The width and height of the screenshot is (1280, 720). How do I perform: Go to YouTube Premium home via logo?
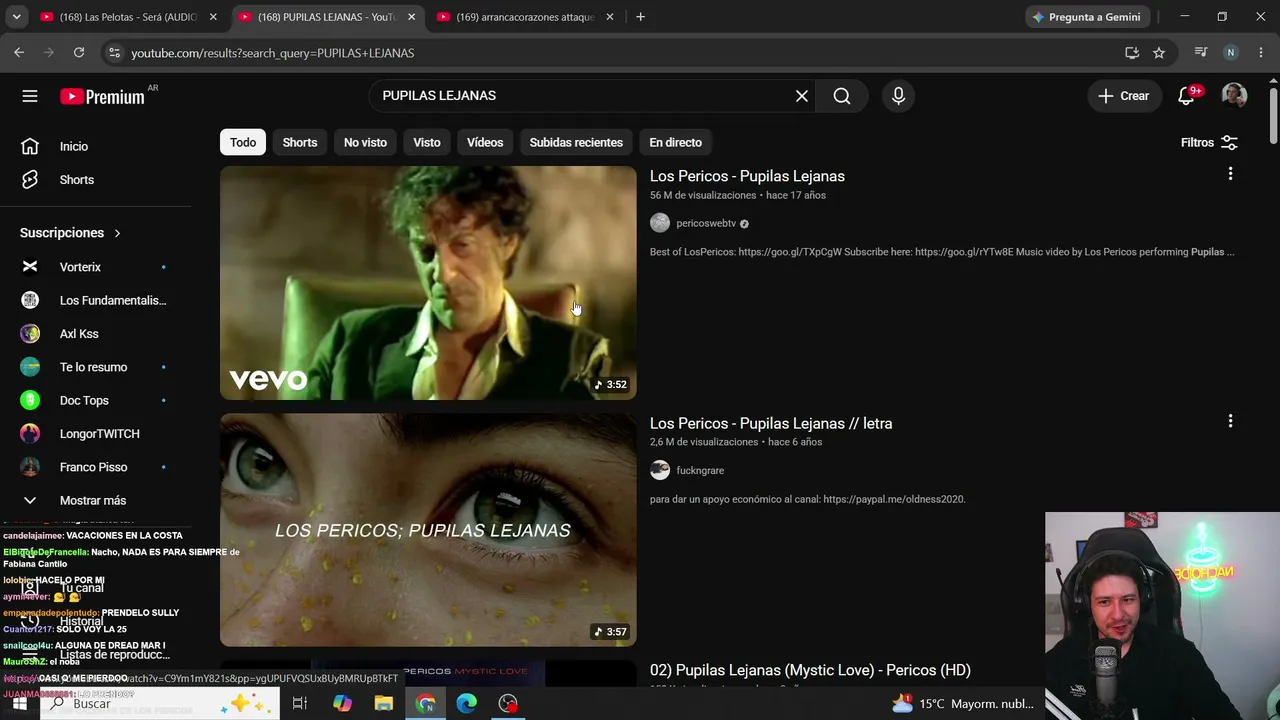103,96
